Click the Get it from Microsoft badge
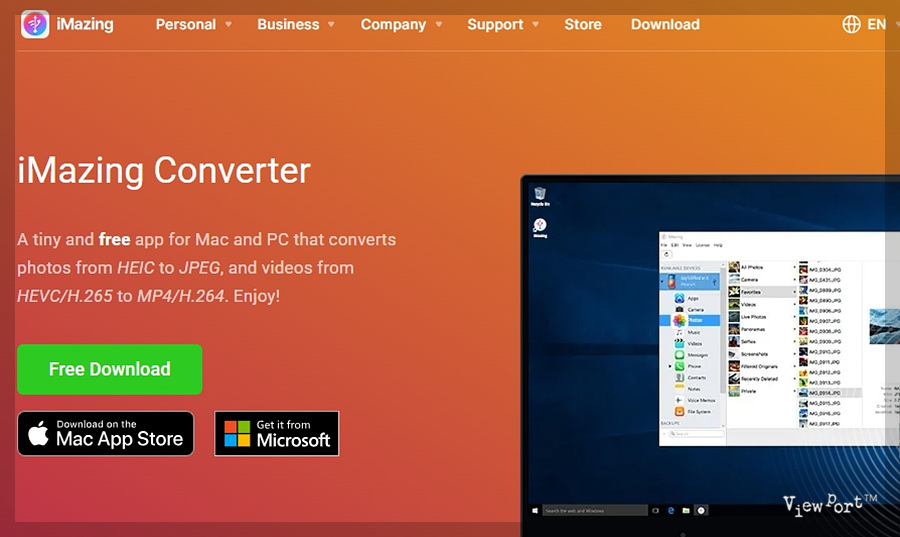 click(277, 433)
